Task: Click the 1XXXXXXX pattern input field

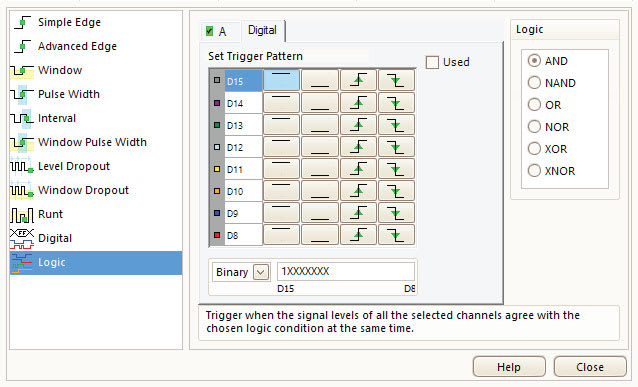Action: [x=346, y=271]
